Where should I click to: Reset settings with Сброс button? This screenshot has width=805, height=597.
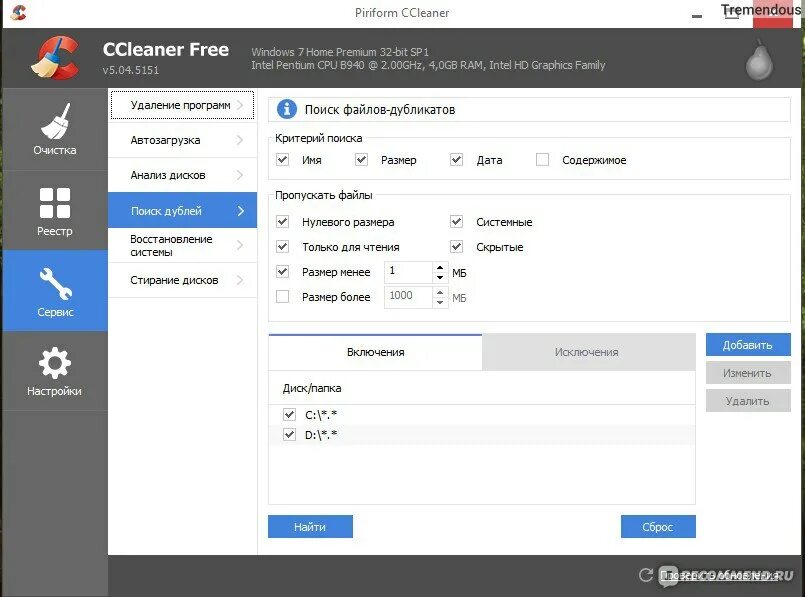(x=658, y=527)
